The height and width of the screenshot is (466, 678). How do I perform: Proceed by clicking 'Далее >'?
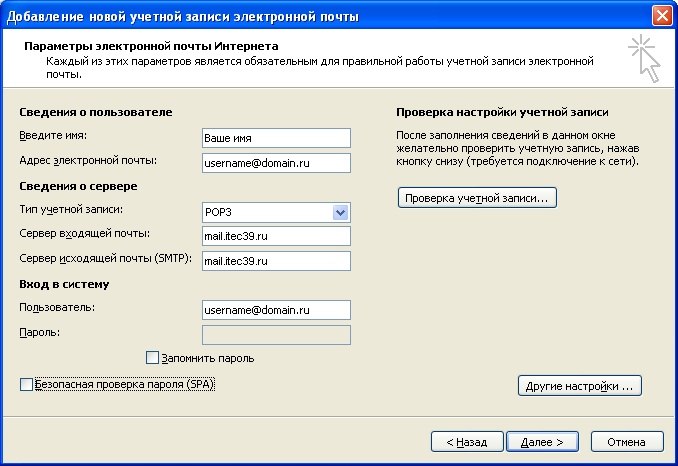(x=542, y=441)
